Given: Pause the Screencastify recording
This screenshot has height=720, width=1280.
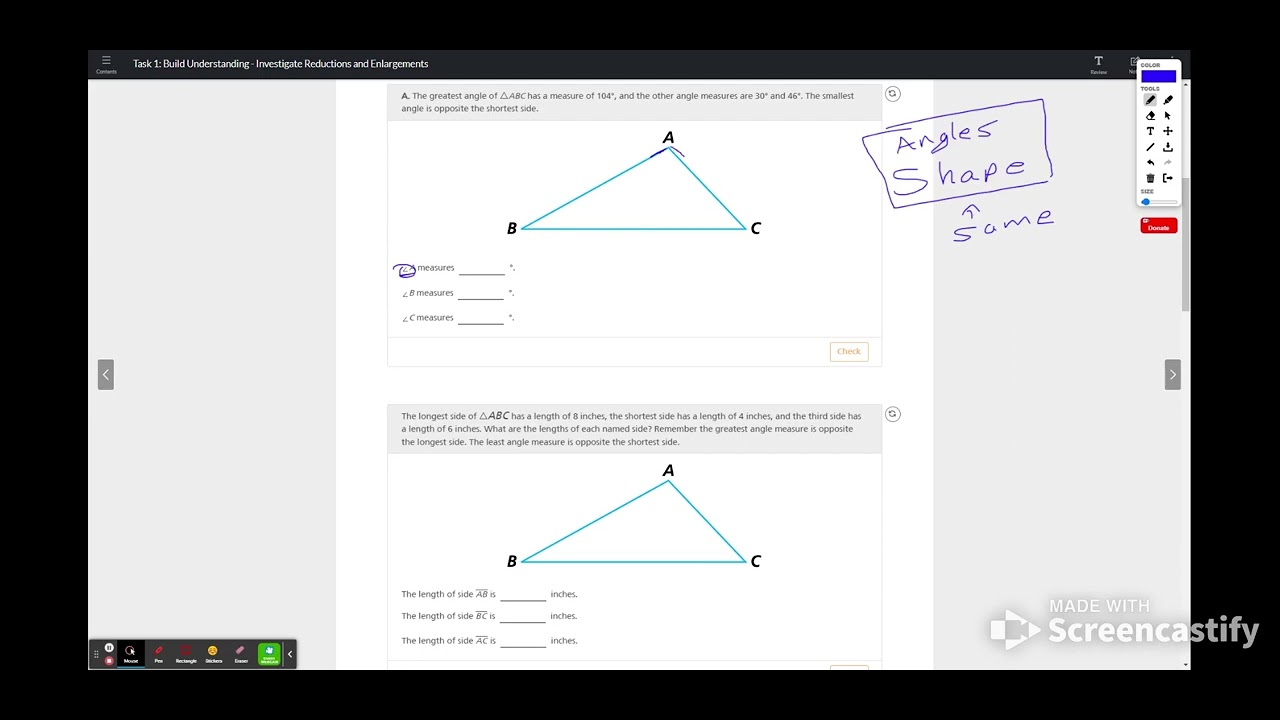Looking at the screenshot, I should (109, 648).
